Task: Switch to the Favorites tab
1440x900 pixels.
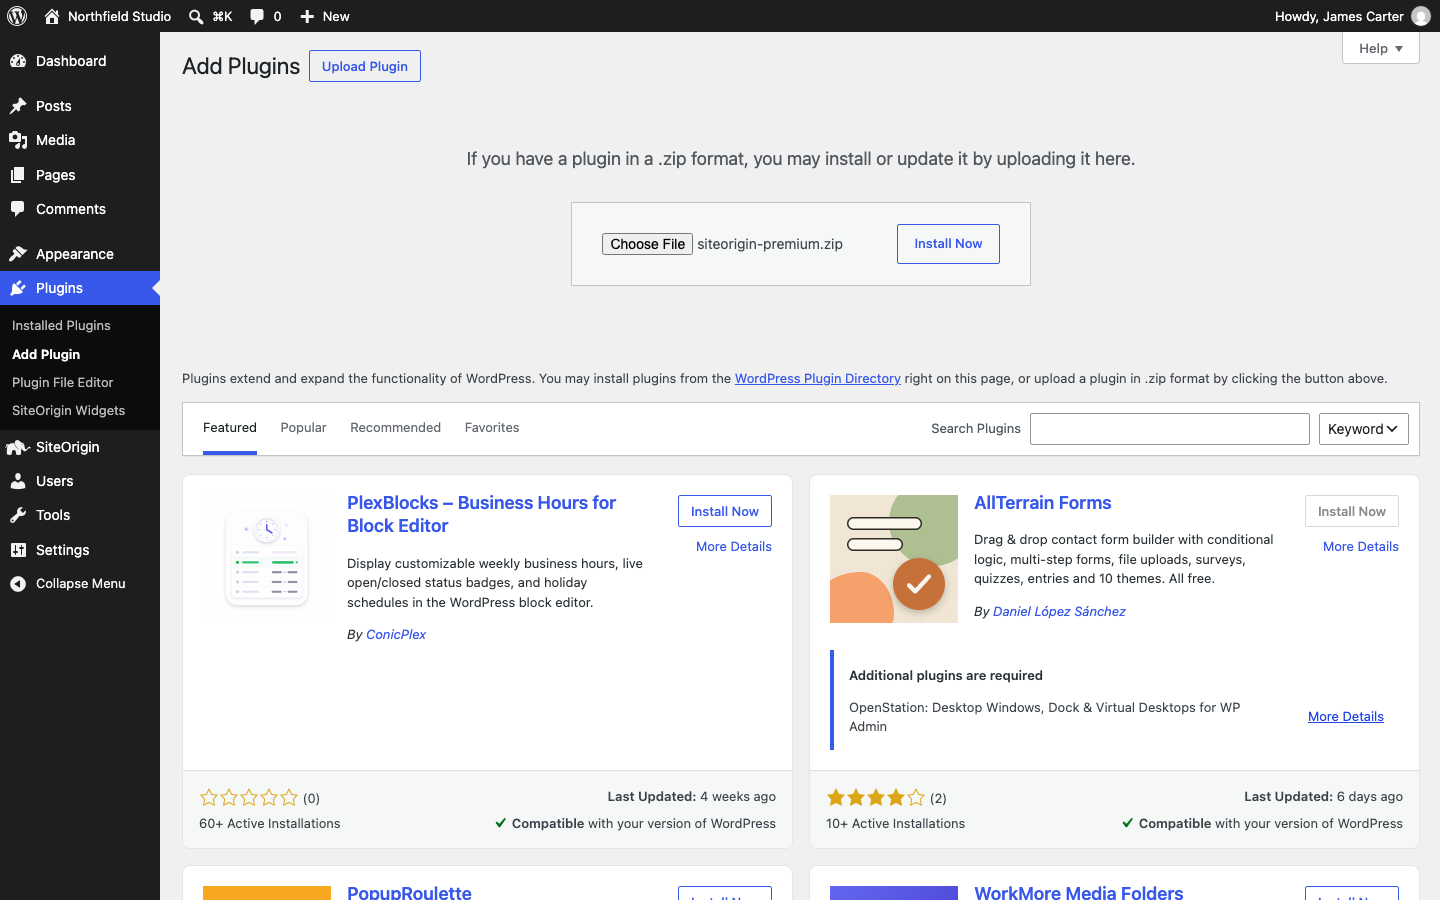Action: [492, 428]
